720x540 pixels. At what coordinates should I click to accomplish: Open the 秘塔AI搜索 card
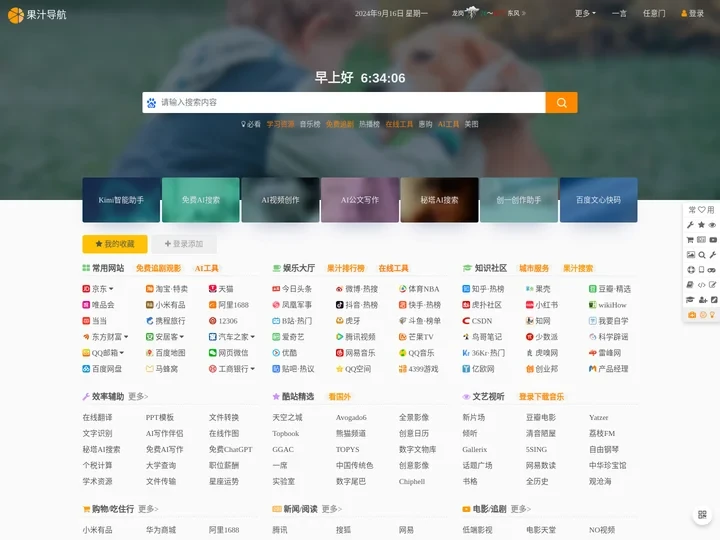pyautogui.click(x=439, y=200)
